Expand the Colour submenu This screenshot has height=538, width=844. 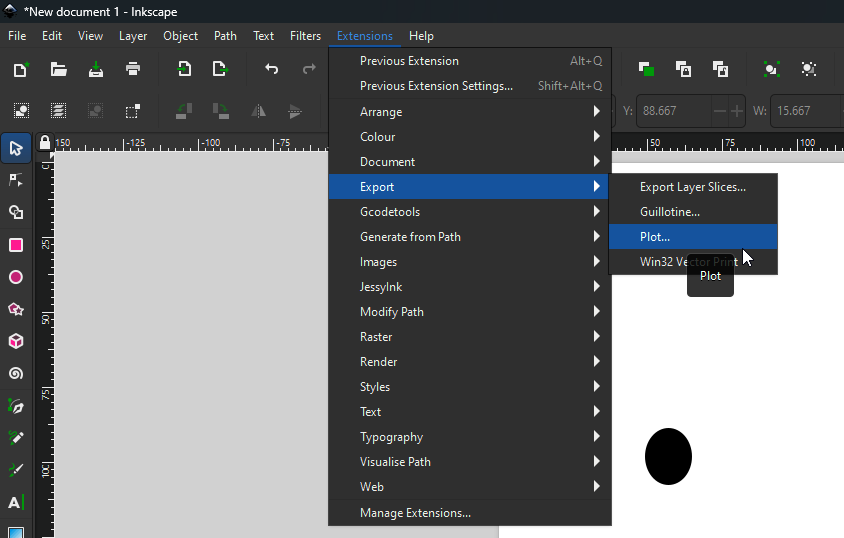(x=469, y=137)
